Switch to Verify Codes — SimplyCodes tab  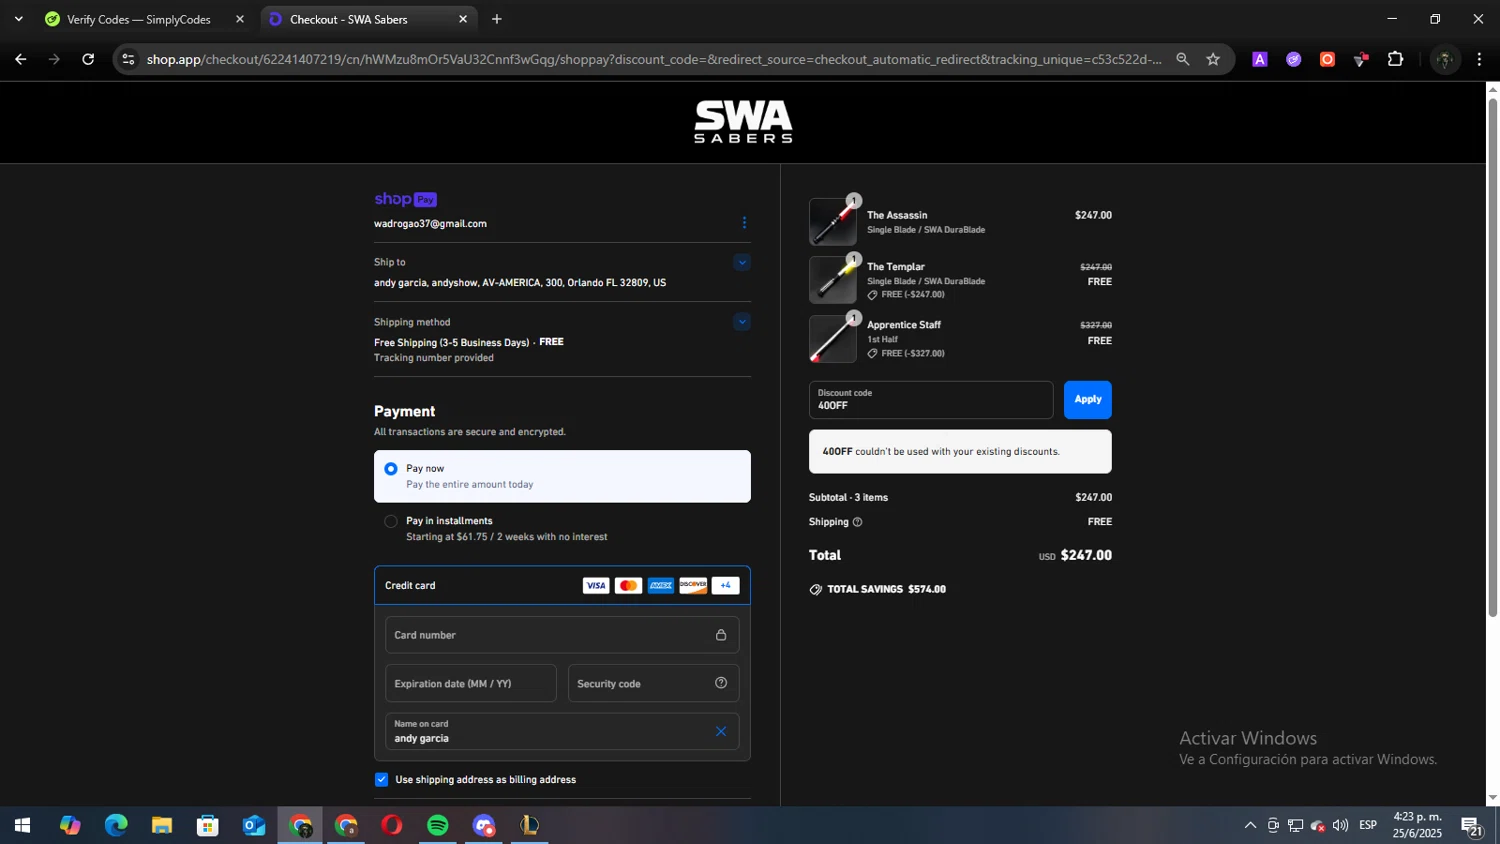139,19
